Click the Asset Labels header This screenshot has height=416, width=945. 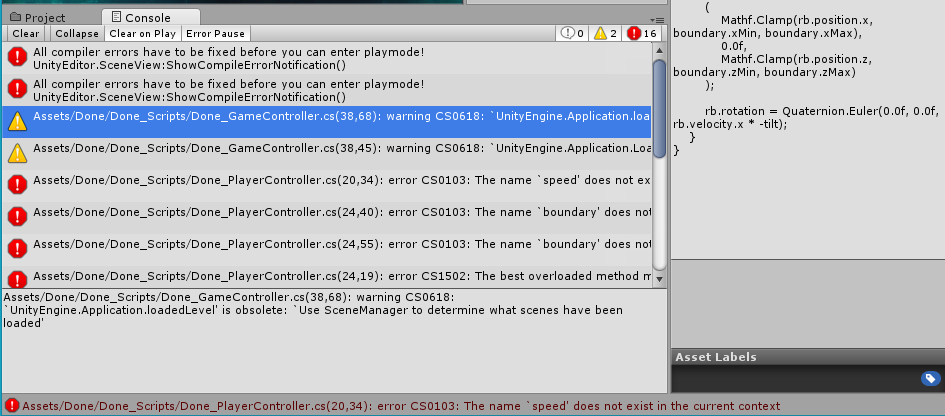click(808, 357)
